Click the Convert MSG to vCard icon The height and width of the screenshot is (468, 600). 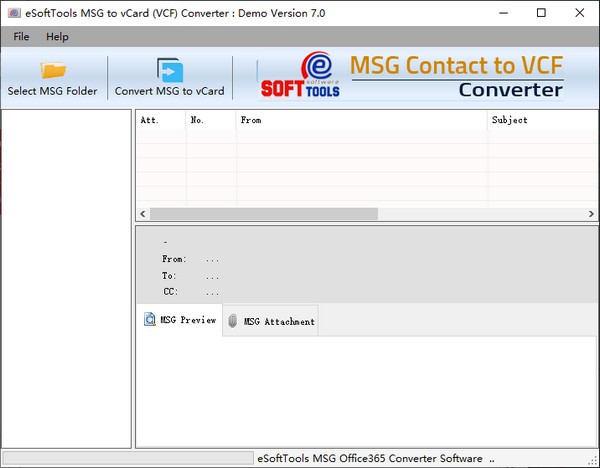coord(169,71)
